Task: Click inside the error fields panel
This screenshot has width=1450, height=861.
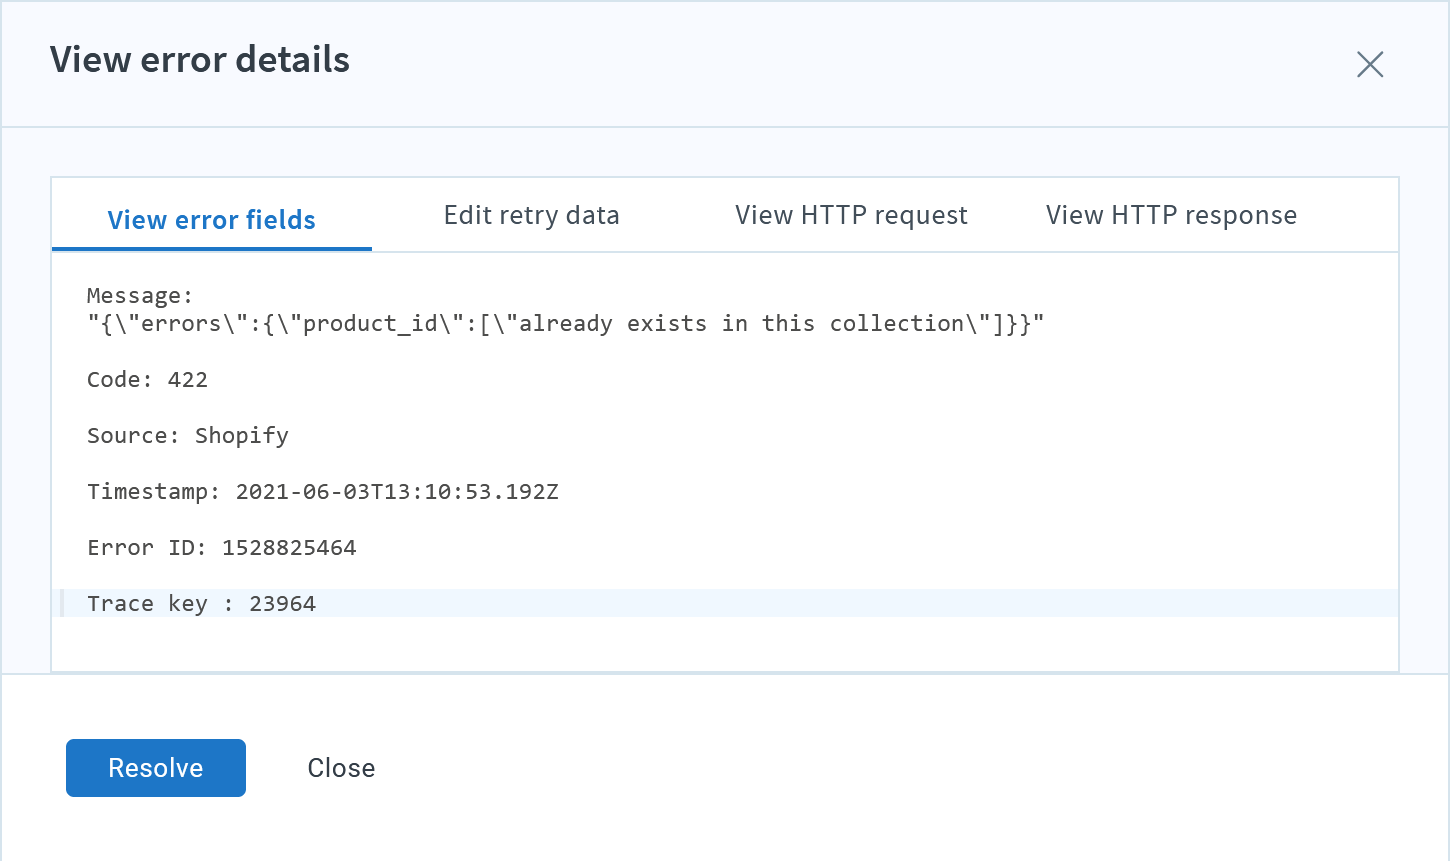Action: 725,460
